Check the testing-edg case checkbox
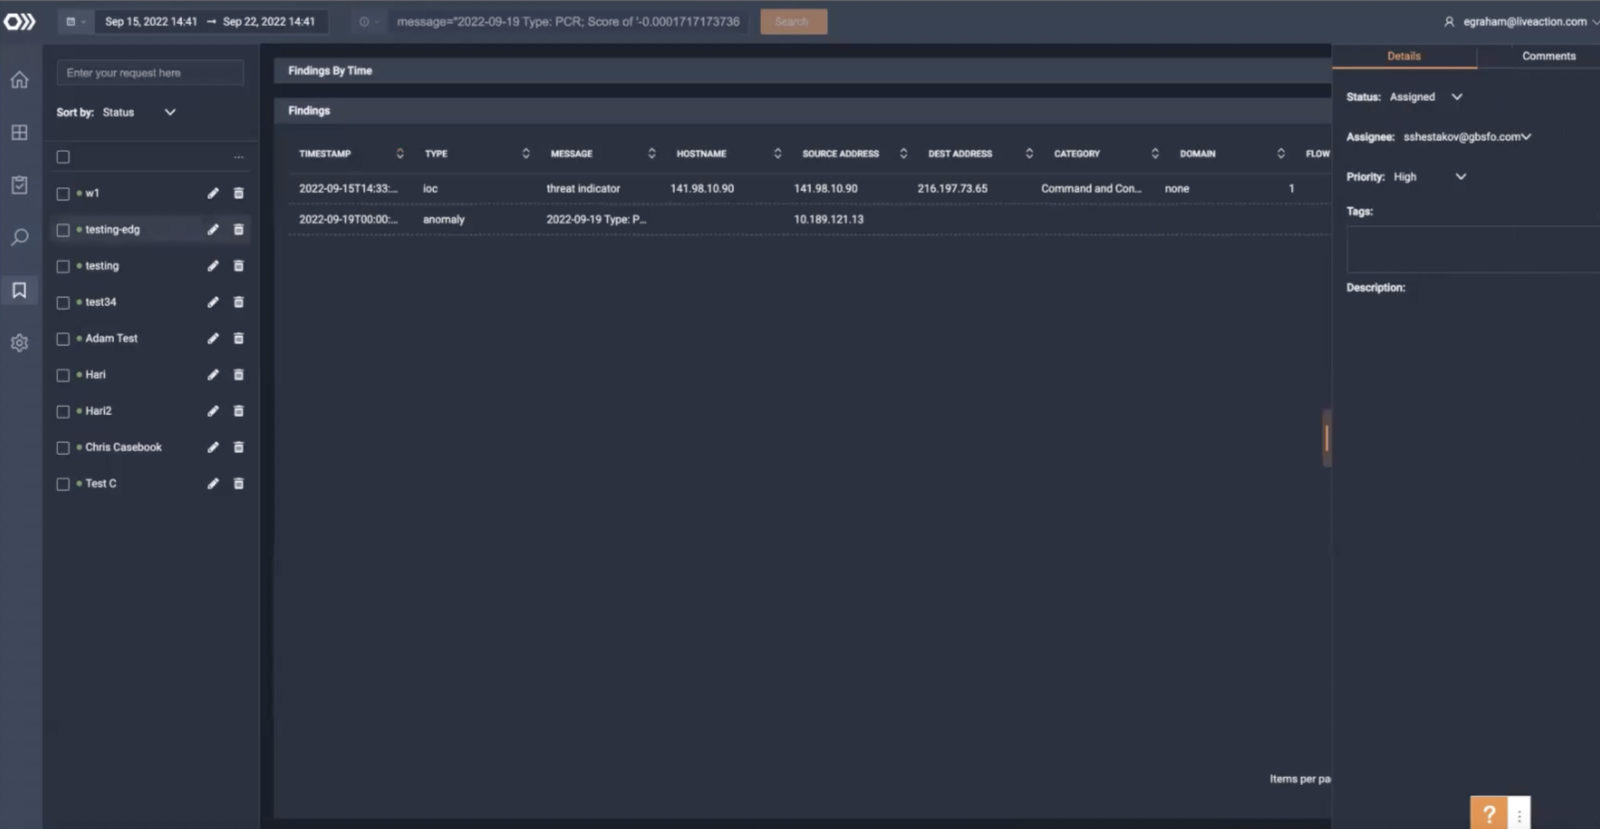This screenshot has height=829, width=1600. tap(63, 230)
